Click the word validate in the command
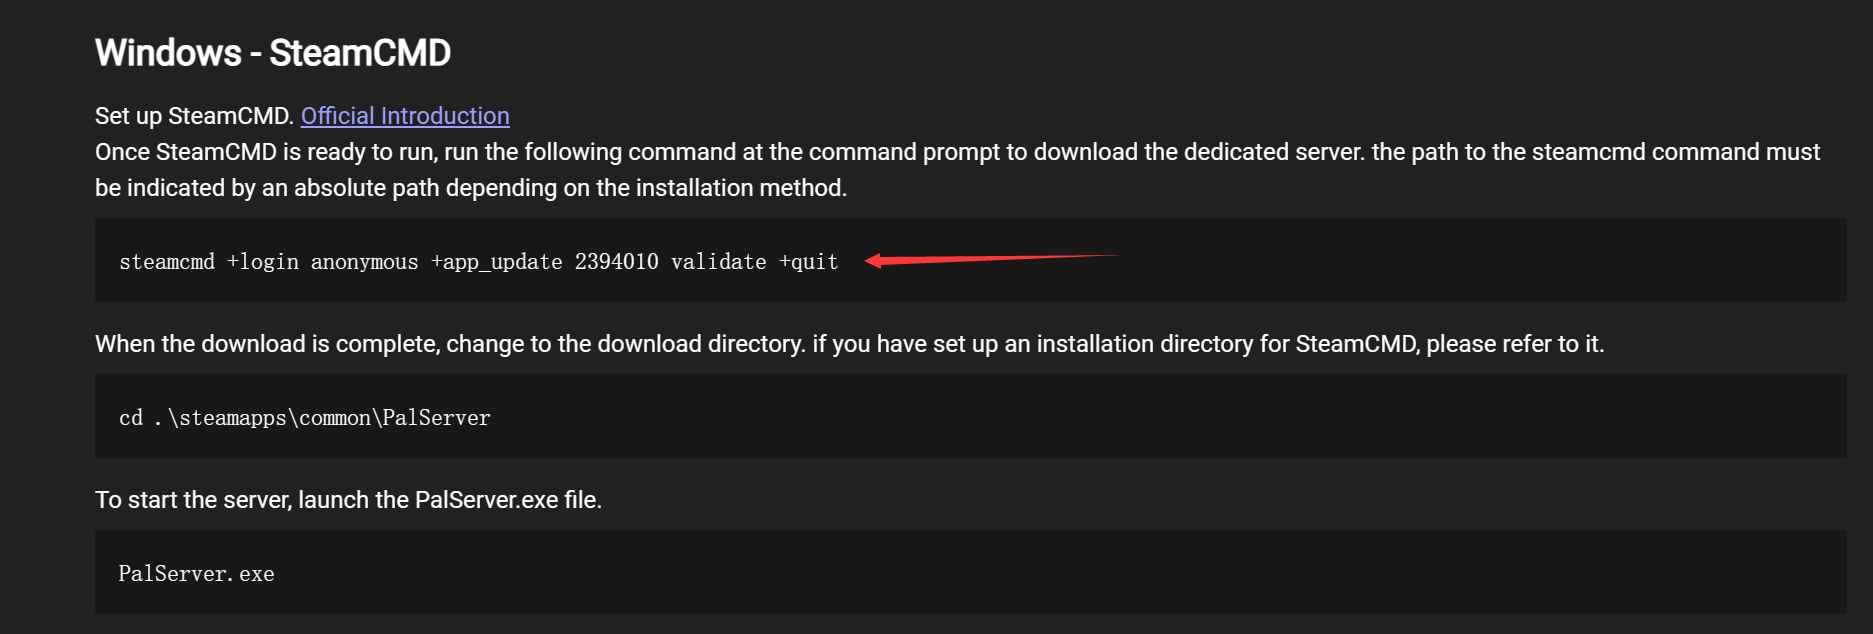This screenshot has width=1873, height=634. (718, 262)
